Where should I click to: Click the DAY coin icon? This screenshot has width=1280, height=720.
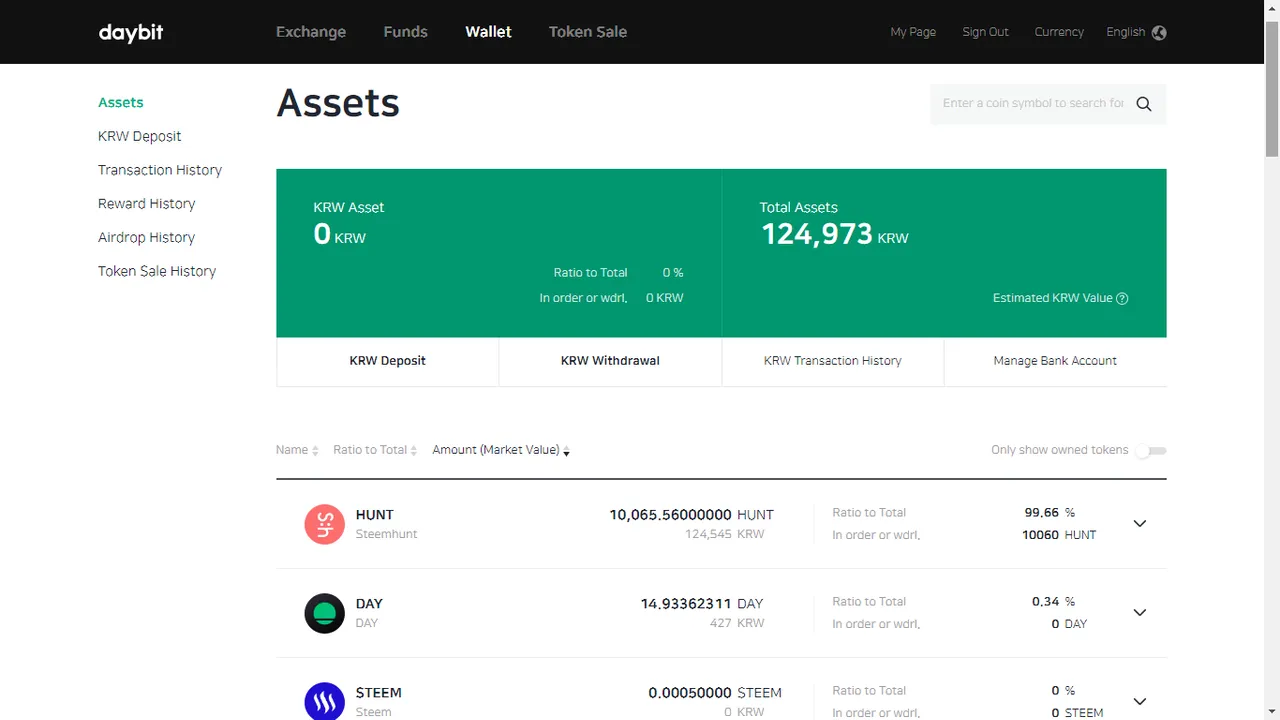[324, 613]
